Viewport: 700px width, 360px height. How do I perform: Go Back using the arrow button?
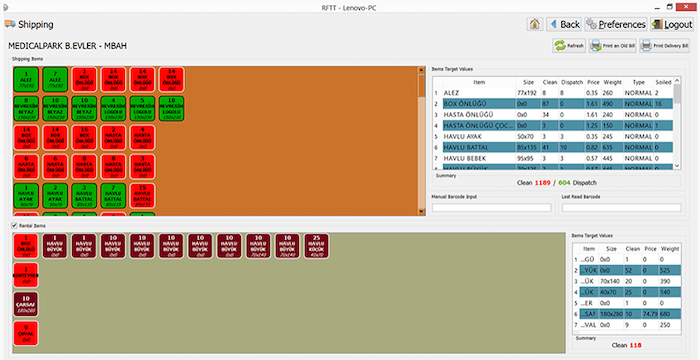point(564,24)
